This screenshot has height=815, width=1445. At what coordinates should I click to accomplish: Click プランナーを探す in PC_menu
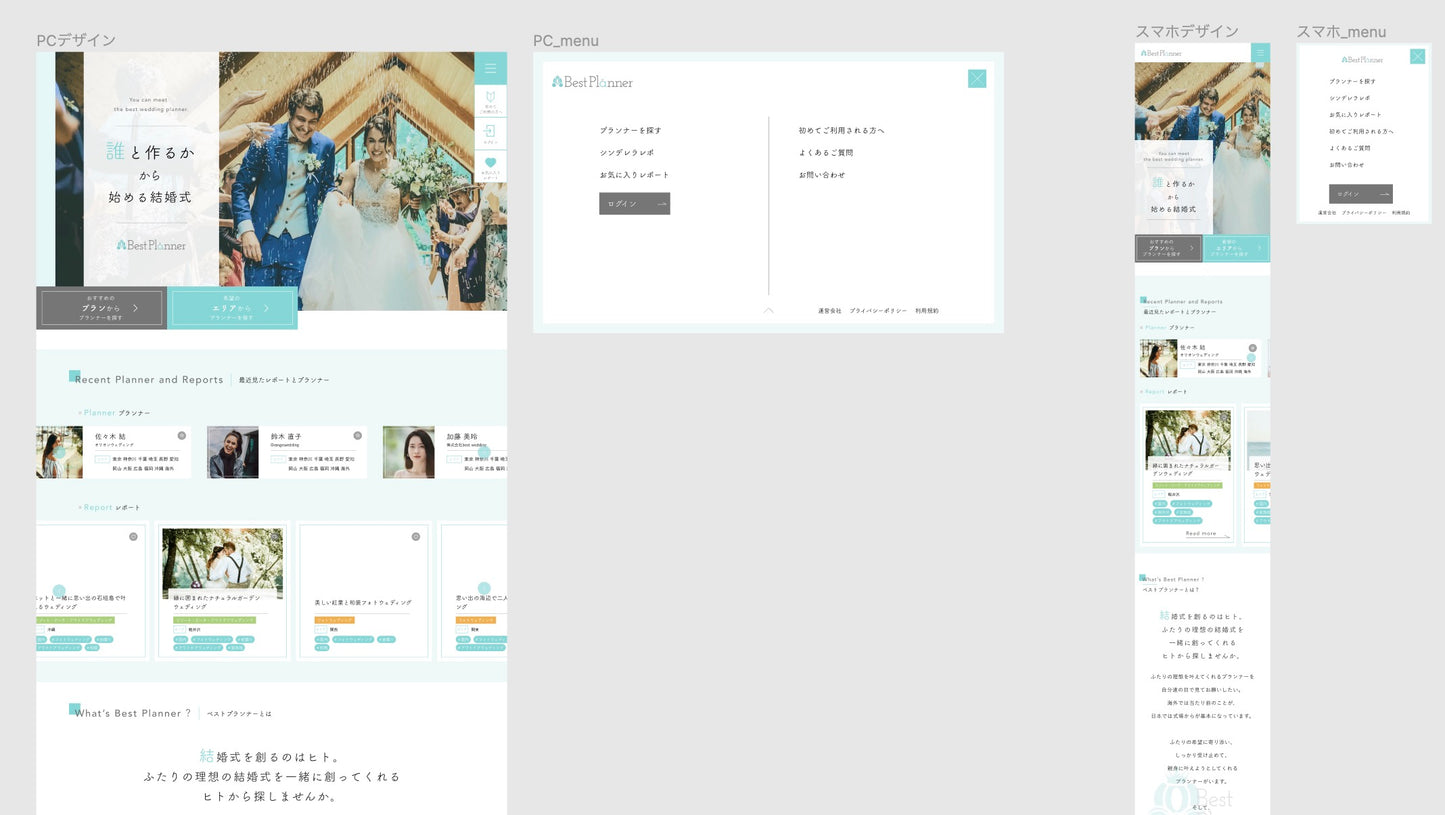click(630, 131)
